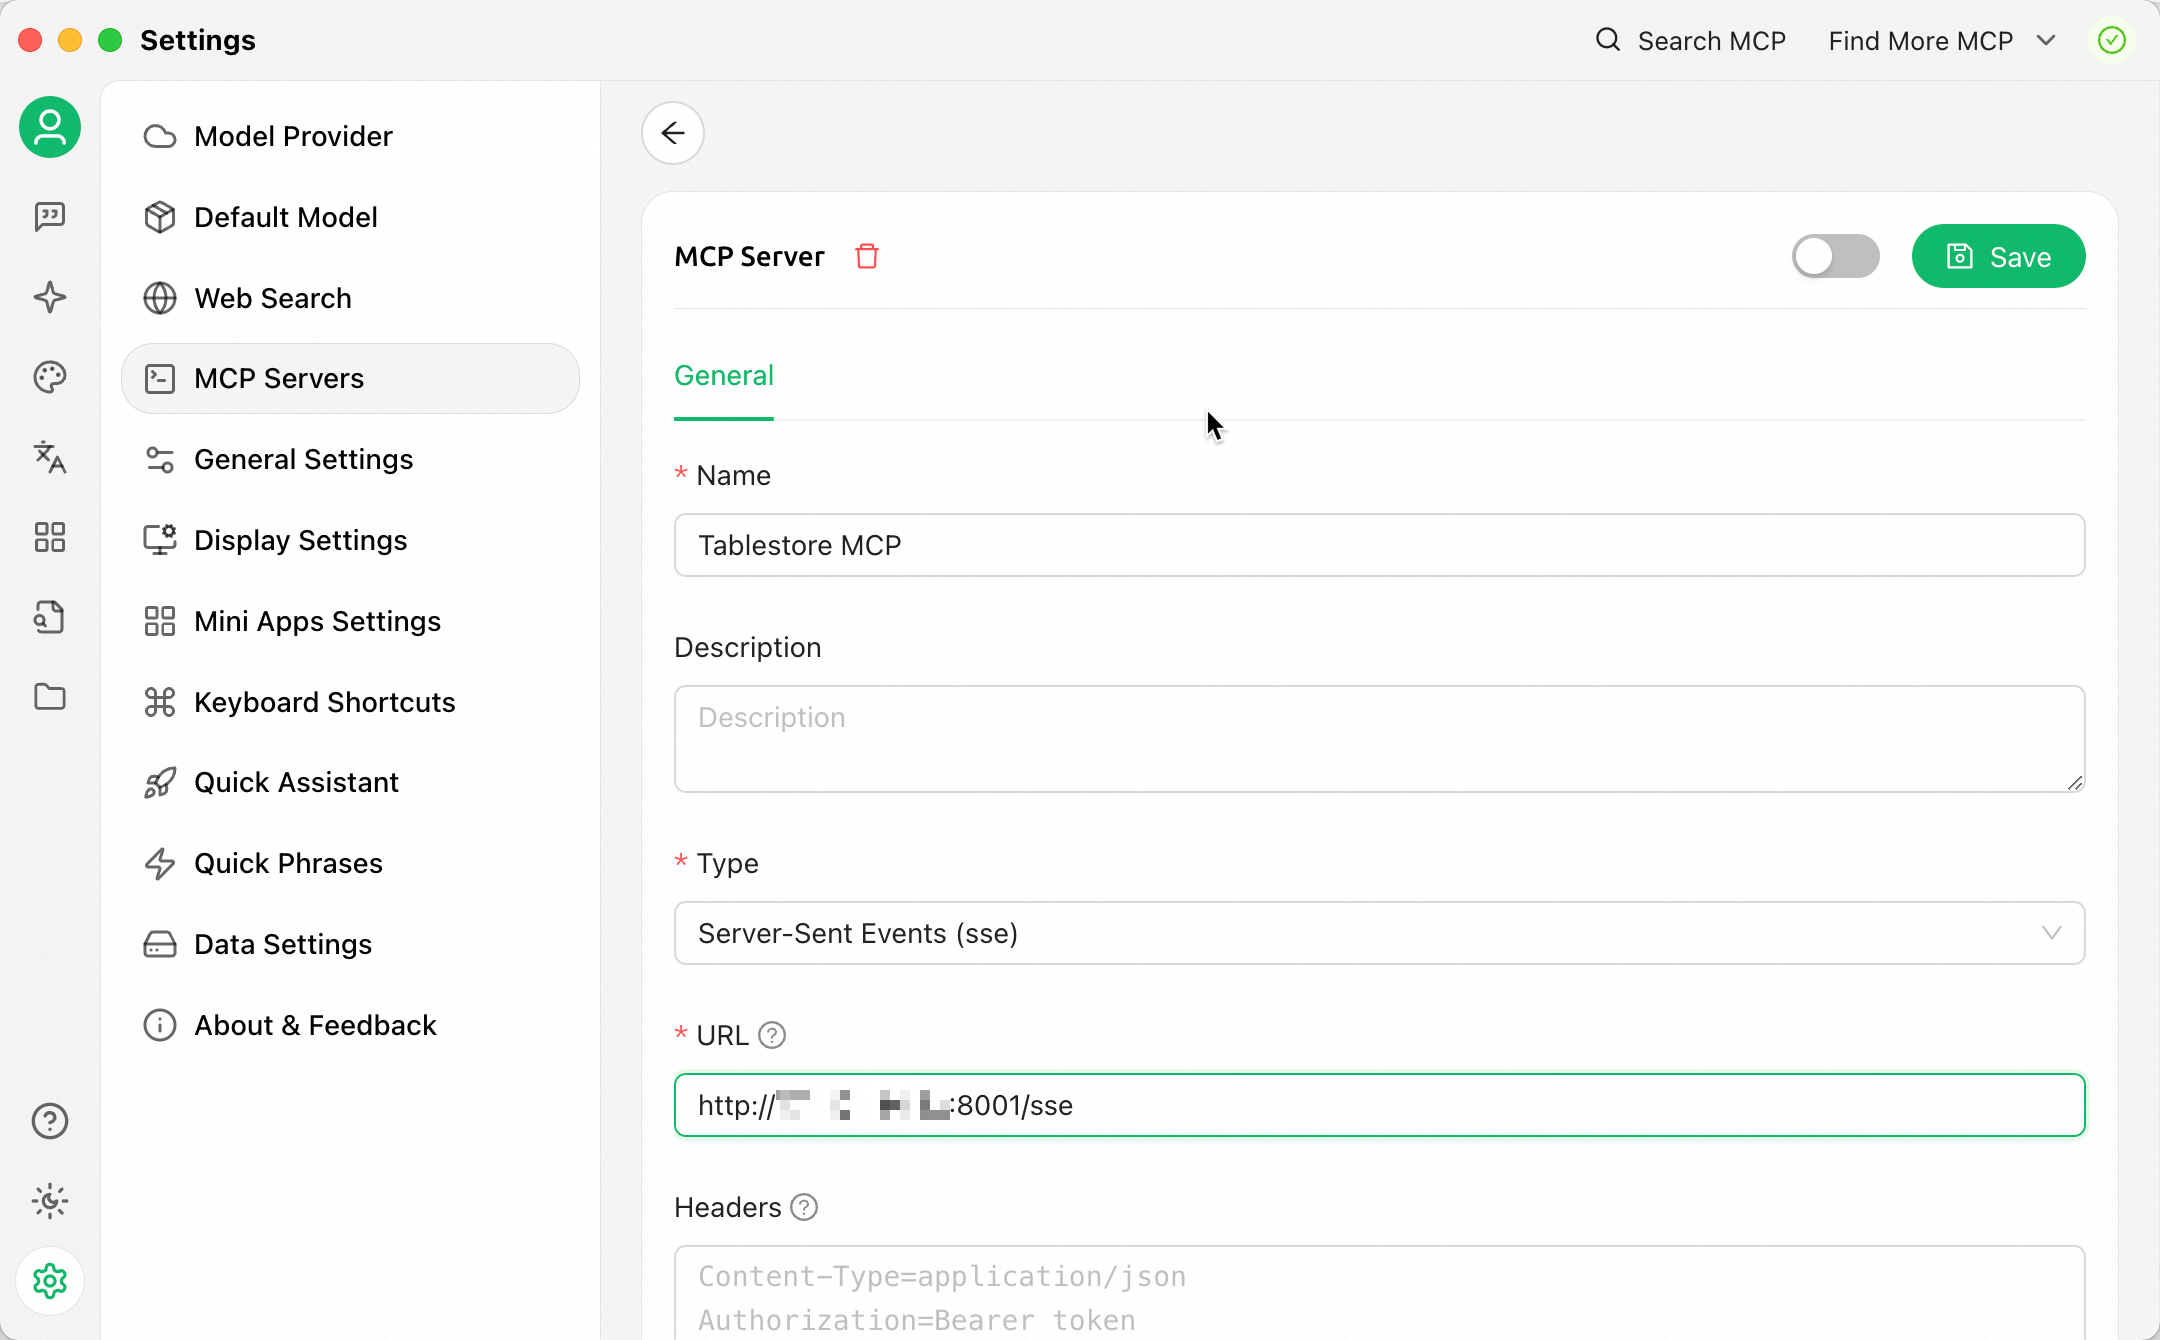2160x1340 pixels.
Task: Open the translate sidebar icon
Action: 50,457
